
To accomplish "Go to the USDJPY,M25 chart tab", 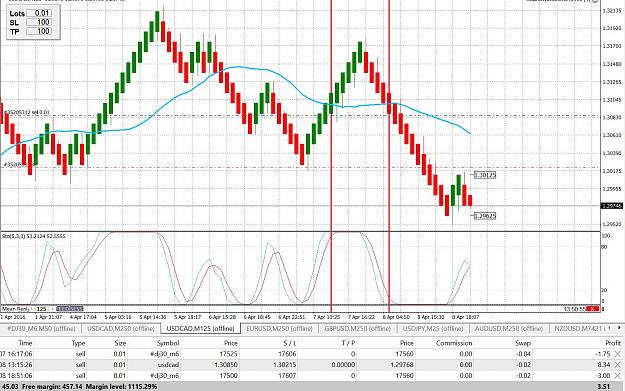I will click(433, 329).
